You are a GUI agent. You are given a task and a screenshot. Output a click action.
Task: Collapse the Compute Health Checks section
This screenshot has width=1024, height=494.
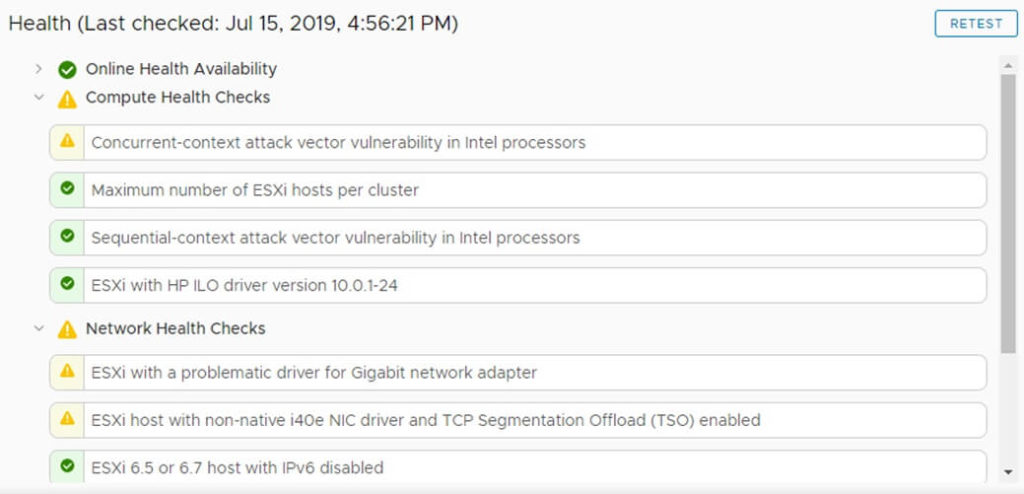coord(39,97)
